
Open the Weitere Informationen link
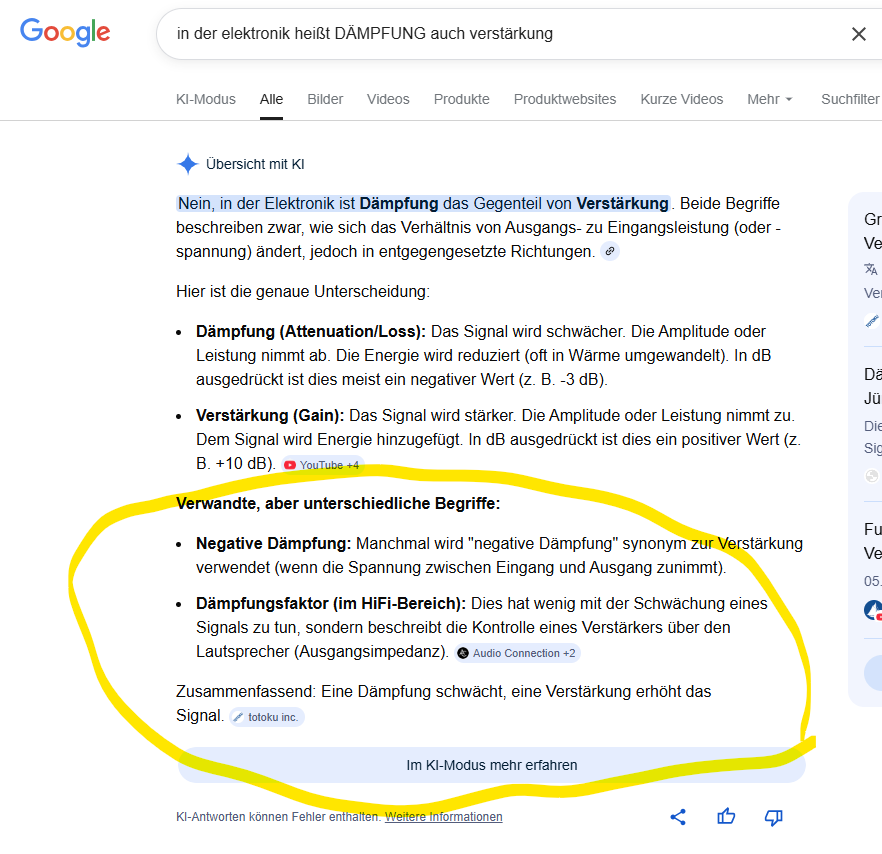click(x=443, y=817)
